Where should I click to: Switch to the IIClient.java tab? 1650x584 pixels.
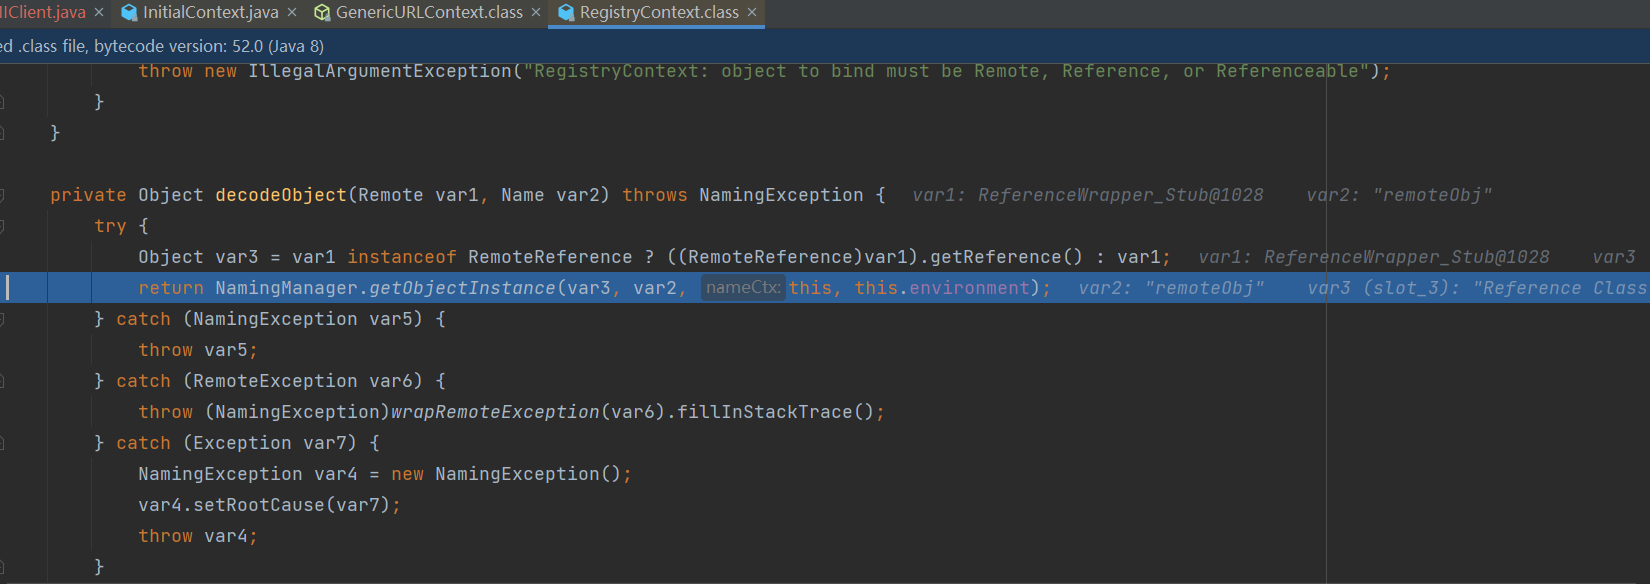(x=44, y=12)
